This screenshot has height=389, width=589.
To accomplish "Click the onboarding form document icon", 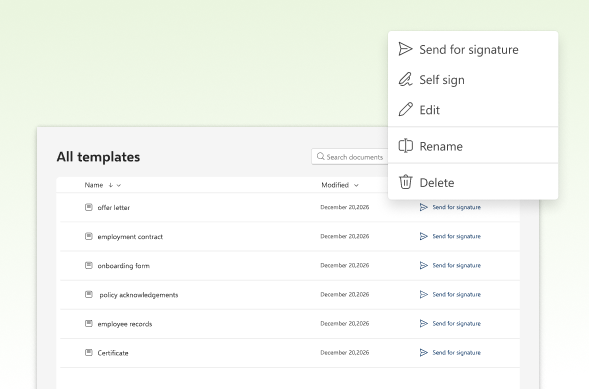I will click(89, 265).
